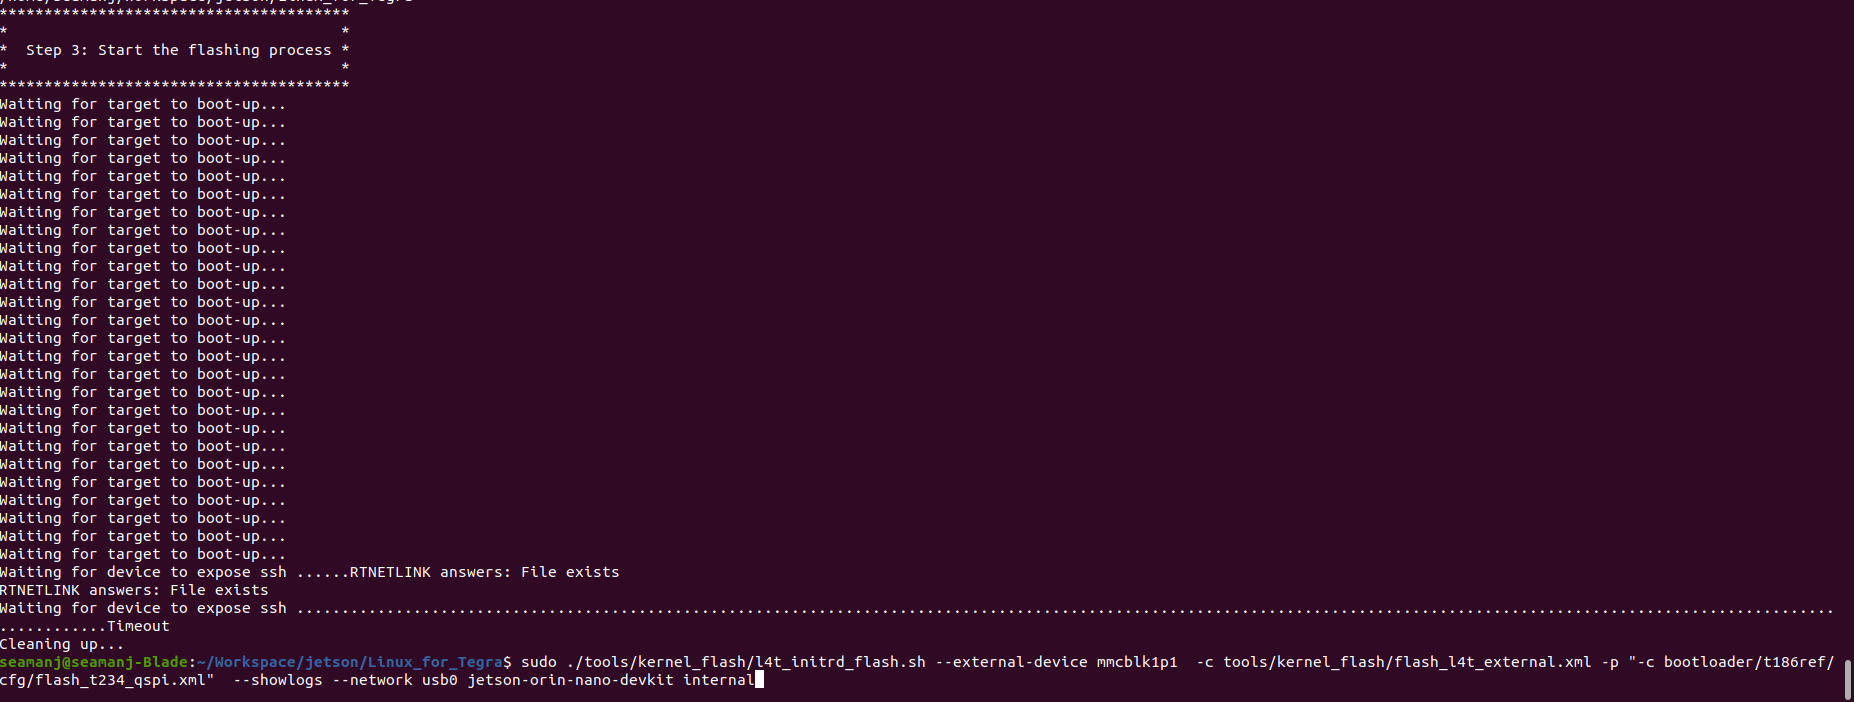Click the 'jetson-orin-nano-devkit' board name
The height and width of the screenshot is (702, 1854).
[x=570, y=680]
